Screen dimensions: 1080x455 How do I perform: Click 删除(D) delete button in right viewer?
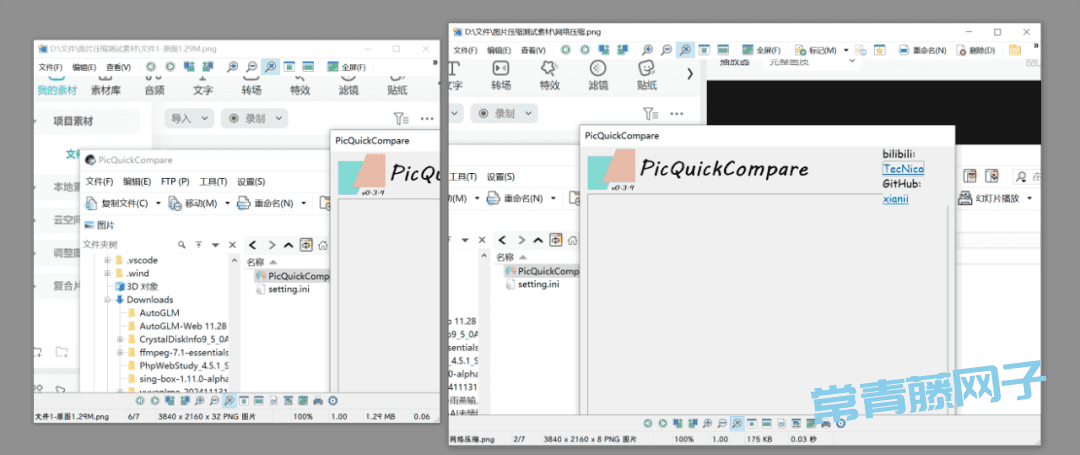point(975,50)
